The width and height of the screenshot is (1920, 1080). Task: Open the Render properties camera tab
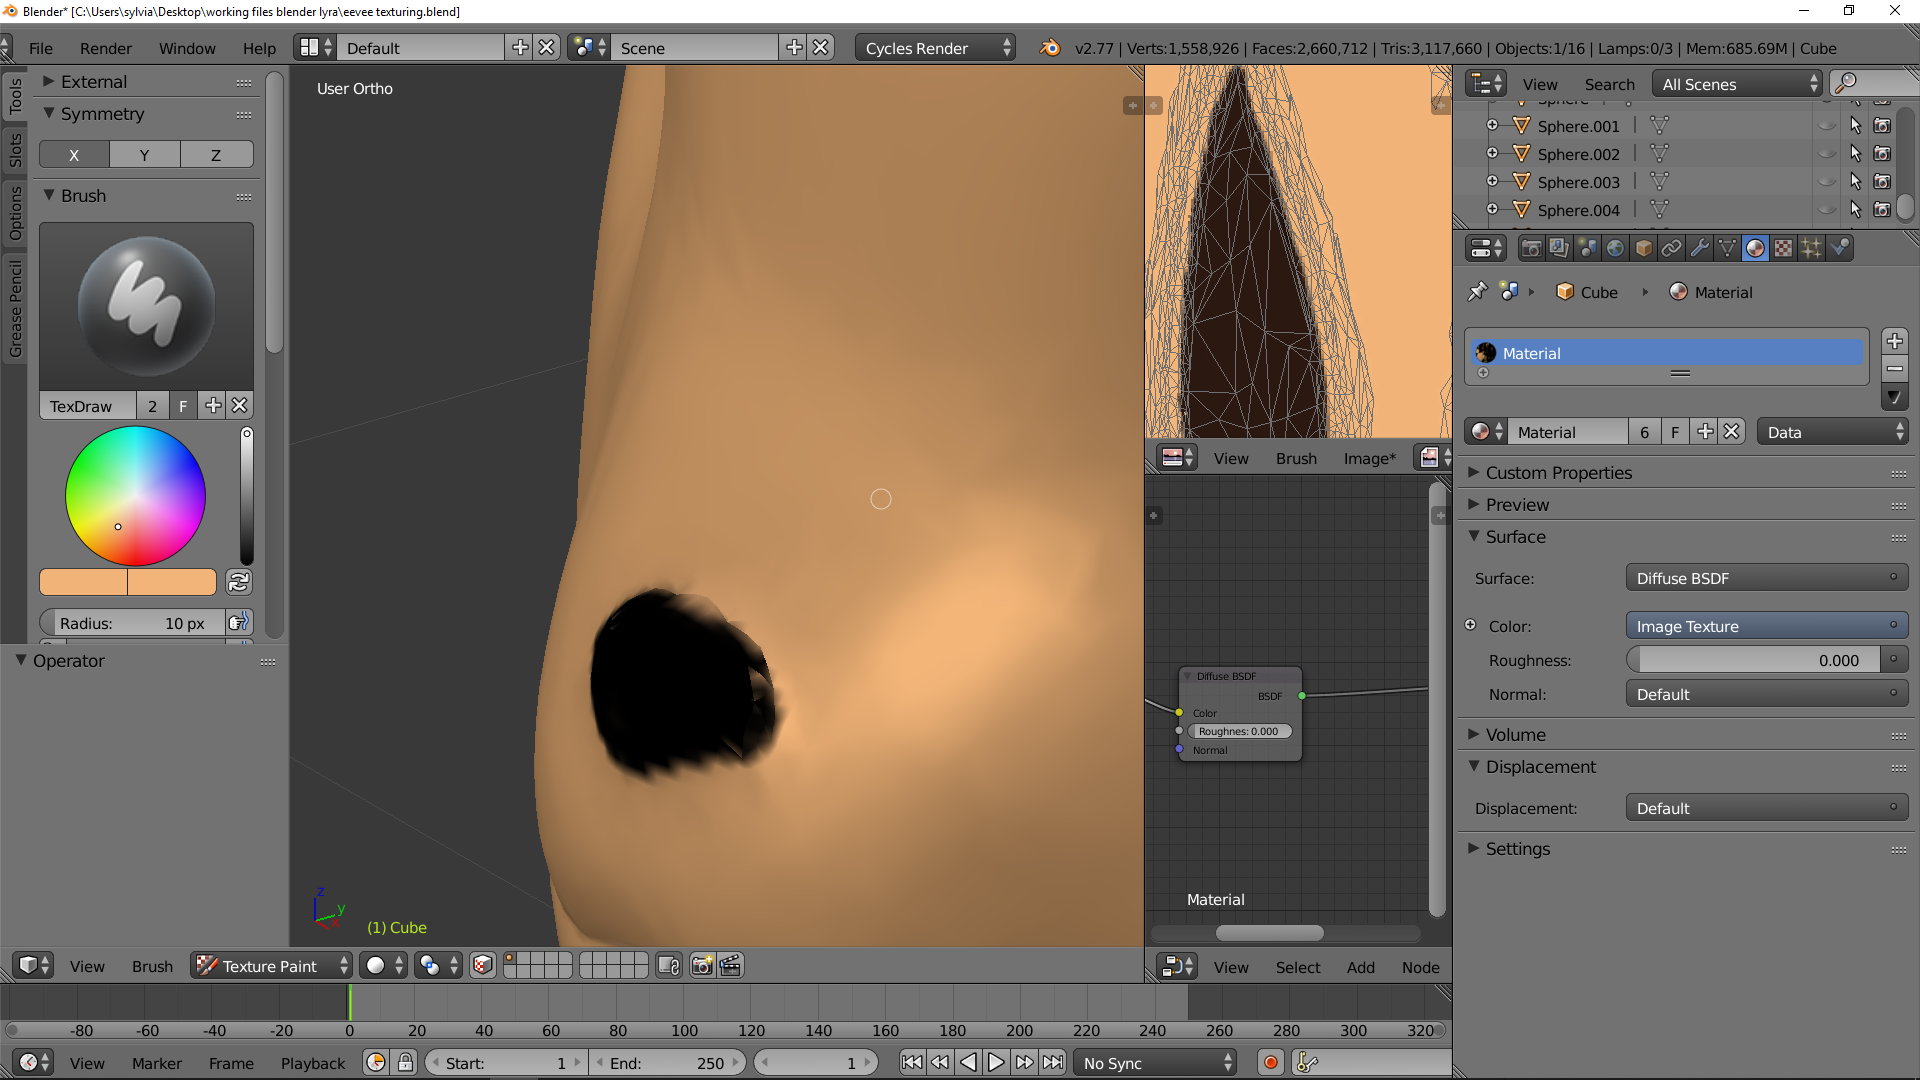click(1531, 248)
